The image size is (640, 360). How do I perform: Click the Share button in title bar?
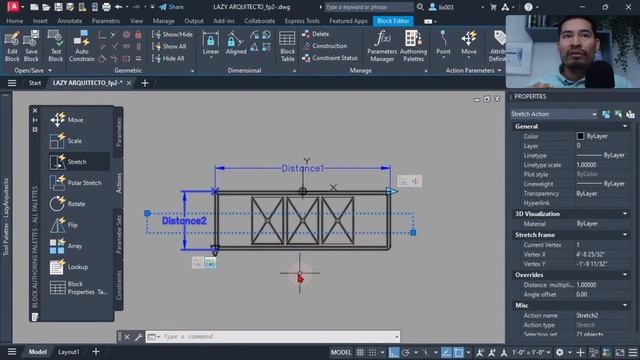[171, 7]
